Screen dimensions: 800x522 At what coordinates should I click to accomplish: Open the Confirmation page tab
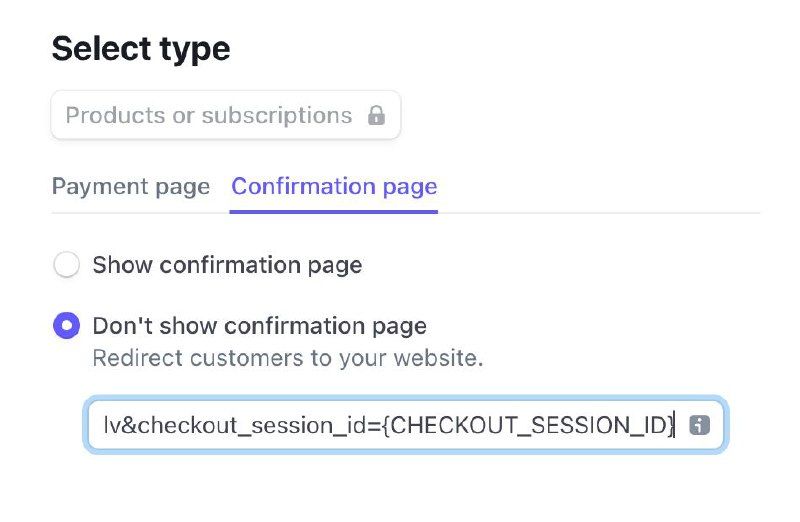[334, 187]
